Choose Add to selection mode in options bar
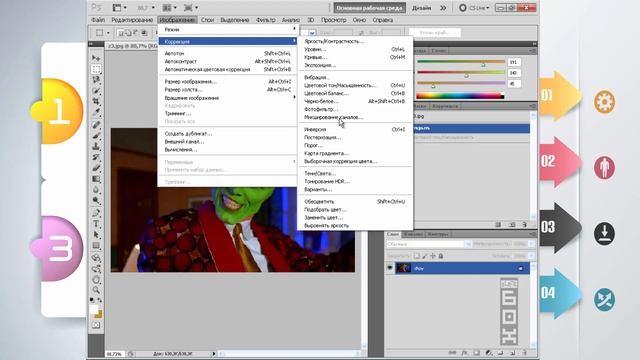 (x=128, y=33)
